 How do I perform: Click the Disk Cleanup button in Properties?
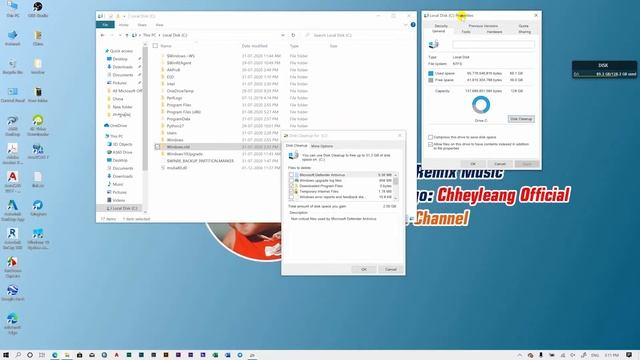point(521,119)
